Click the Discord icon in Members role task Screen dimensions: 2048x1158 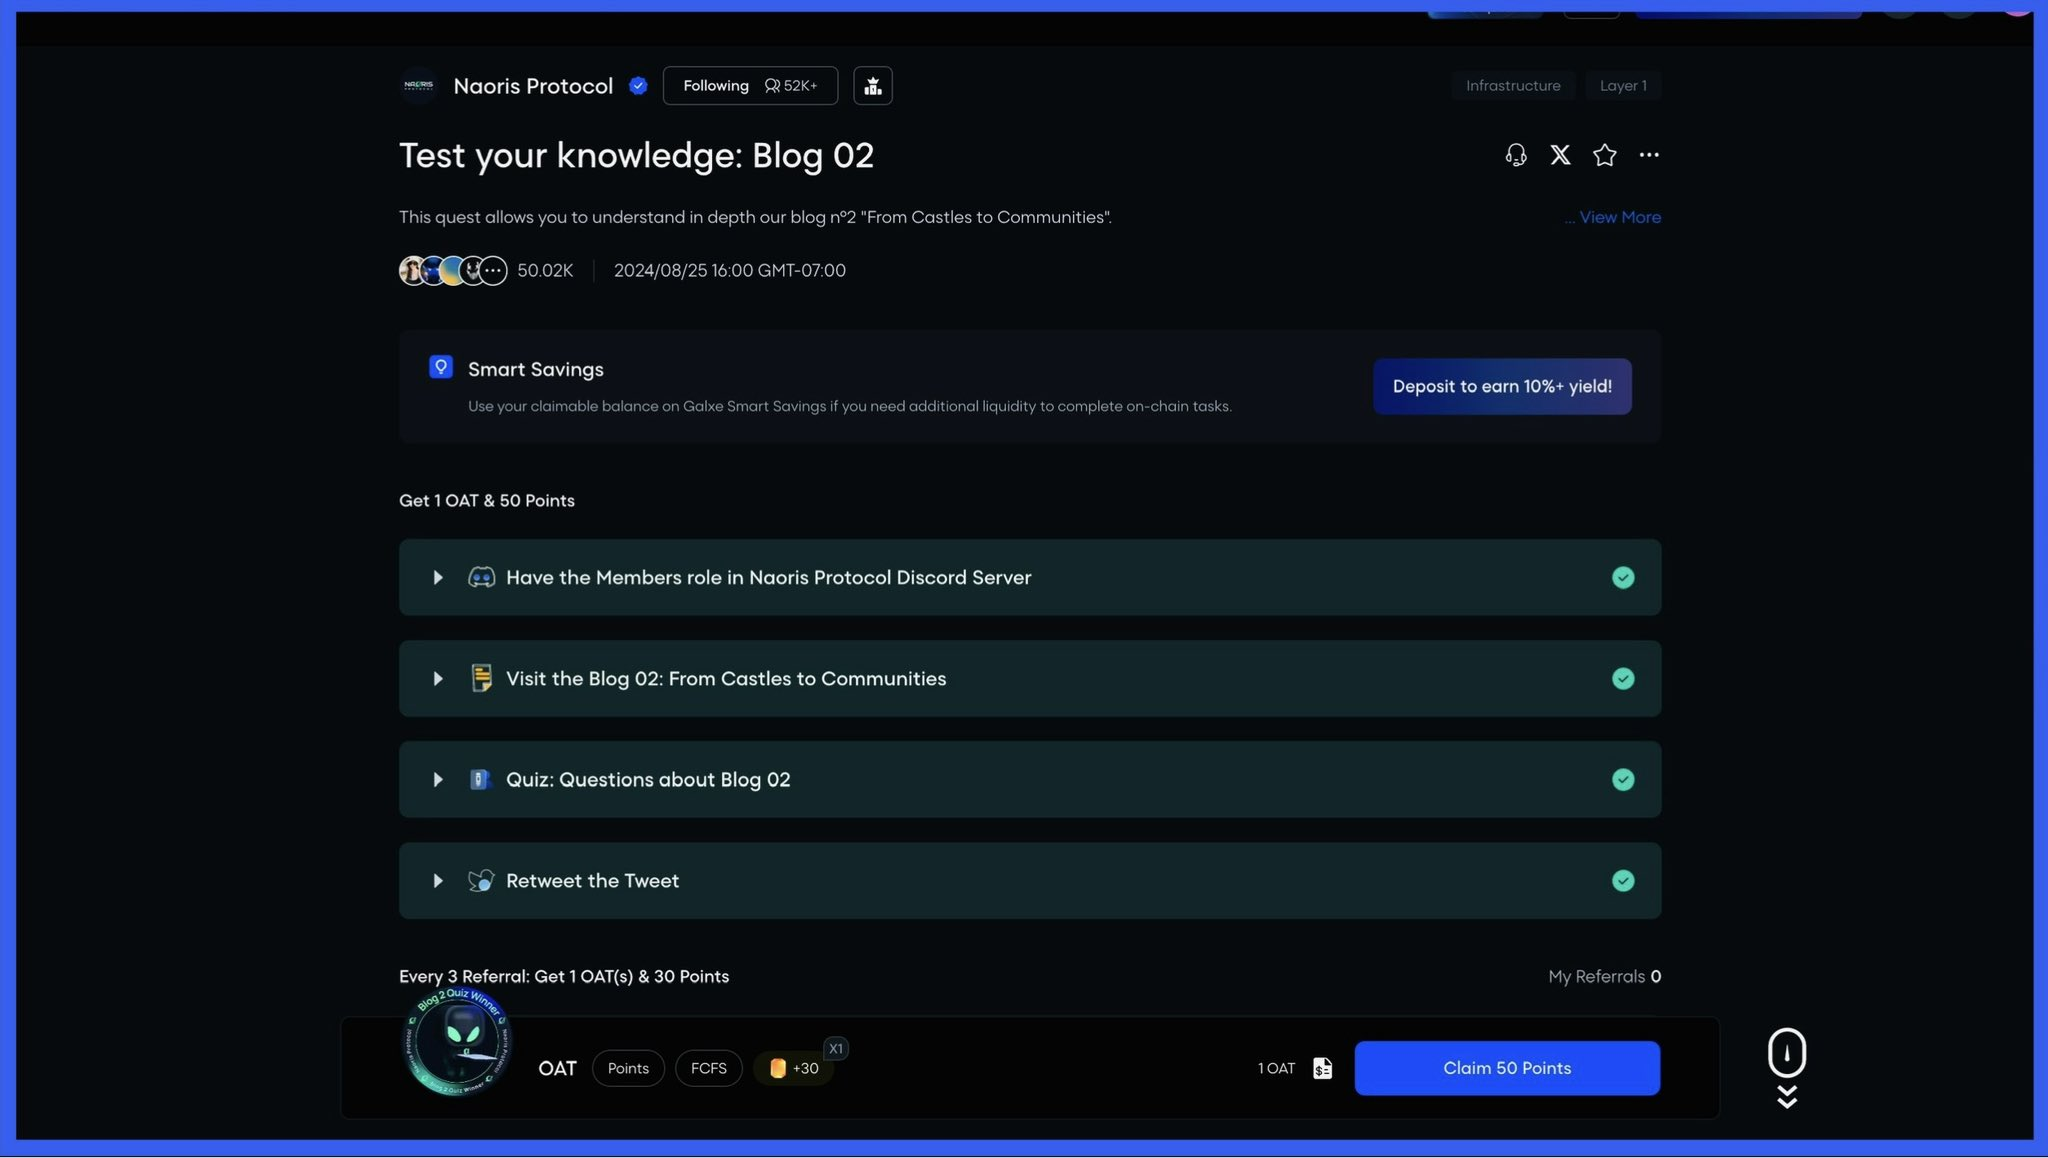(x=481, y=577)
